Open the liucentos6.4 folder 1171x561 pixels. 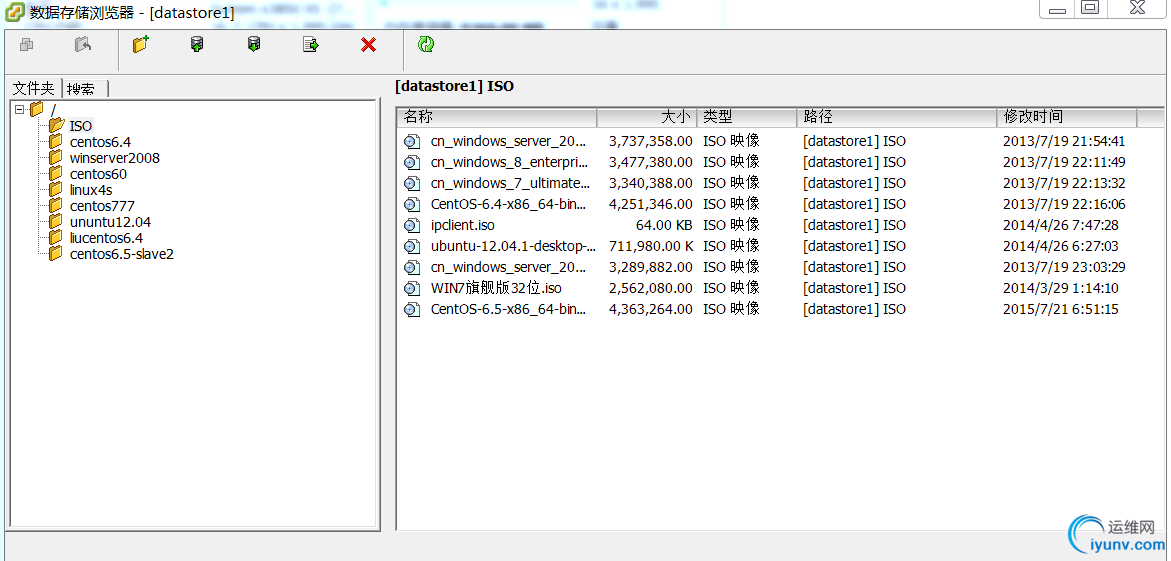click(106, 238)
